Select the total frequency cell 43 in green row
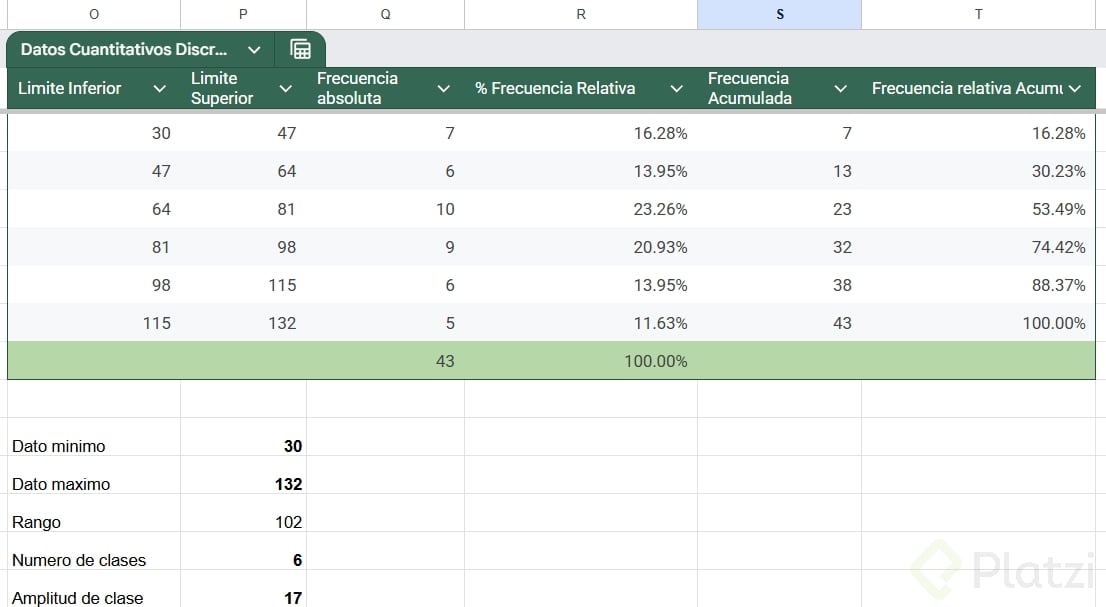 [x=386, y=361]
